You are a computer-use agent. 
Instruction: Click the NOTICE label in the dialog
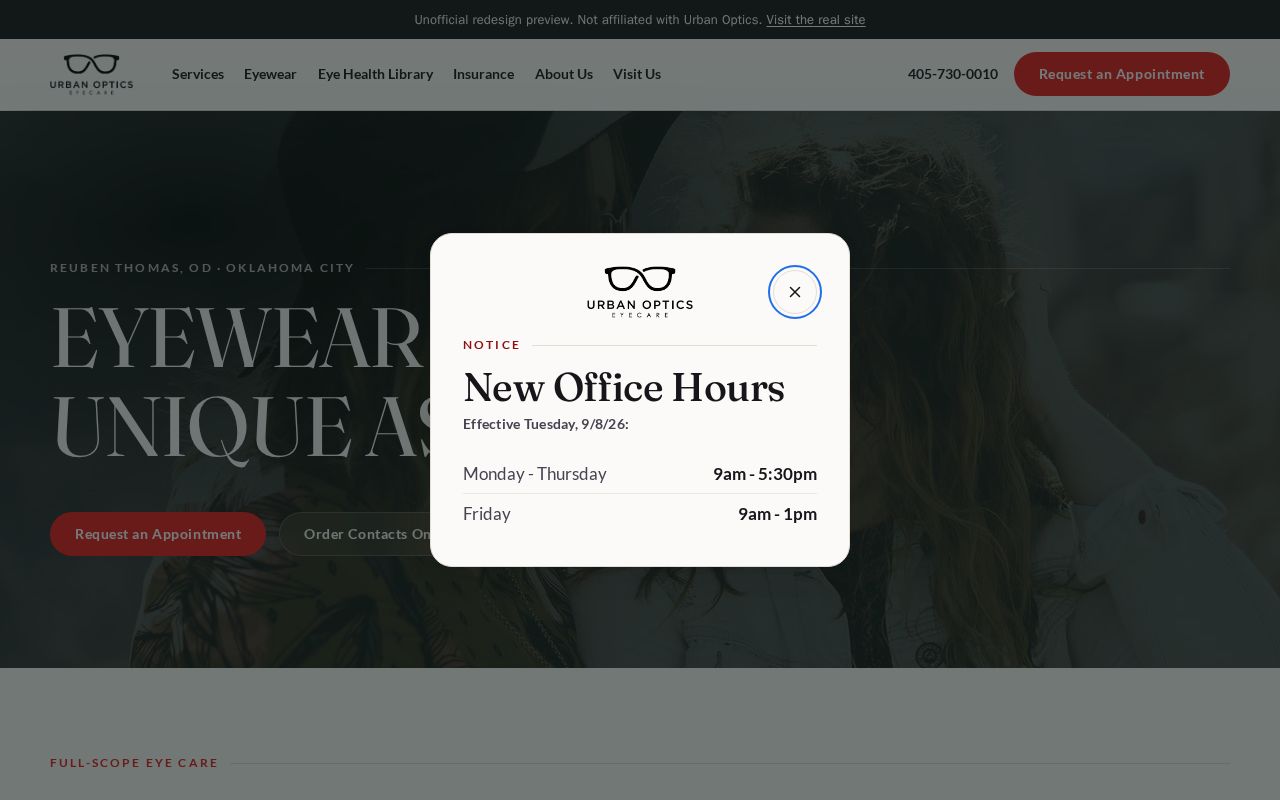(x=492, y=345)
